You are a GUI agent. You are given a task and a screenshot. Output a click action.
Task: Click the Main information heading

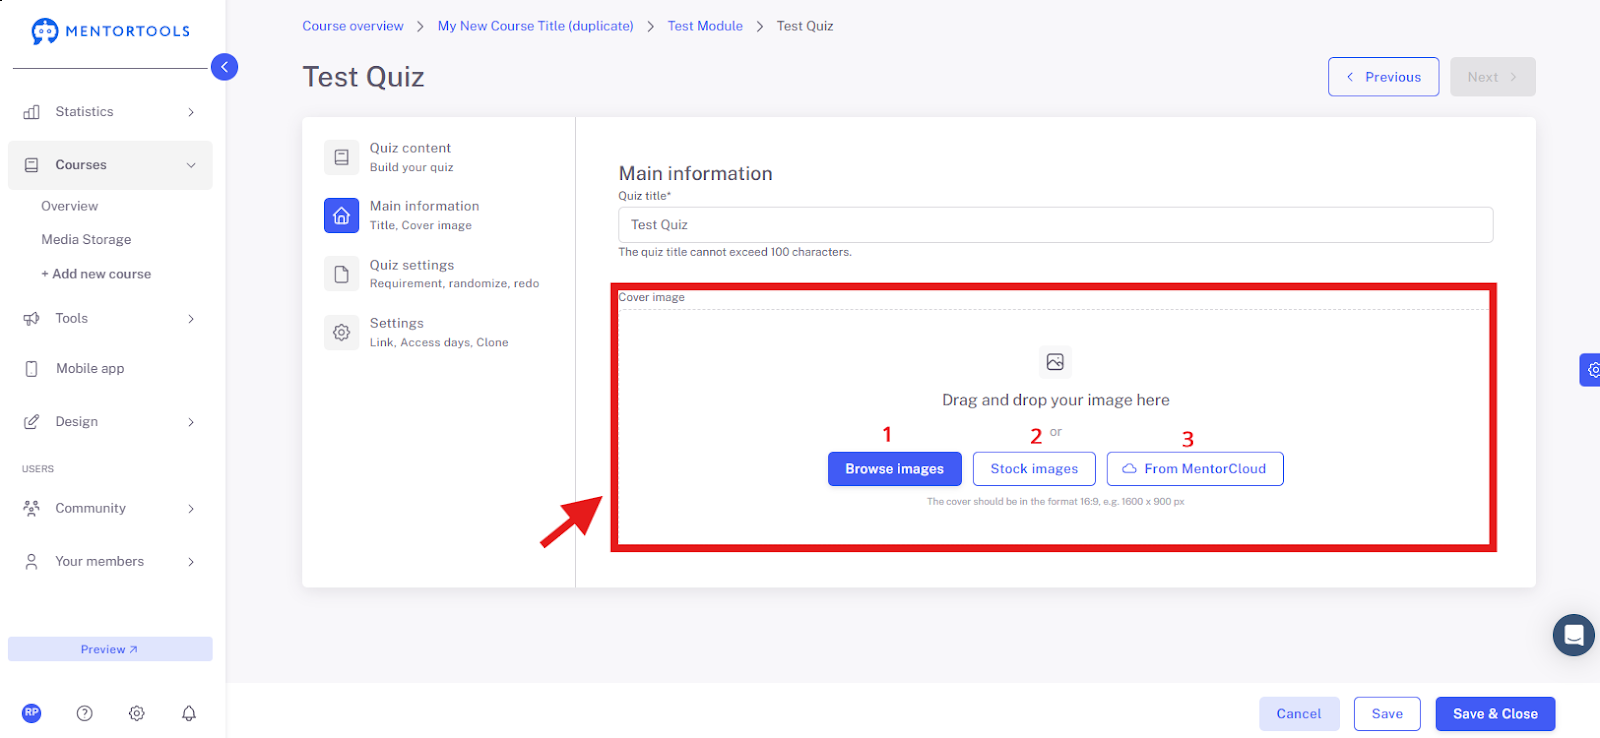[x=695, y=174]
